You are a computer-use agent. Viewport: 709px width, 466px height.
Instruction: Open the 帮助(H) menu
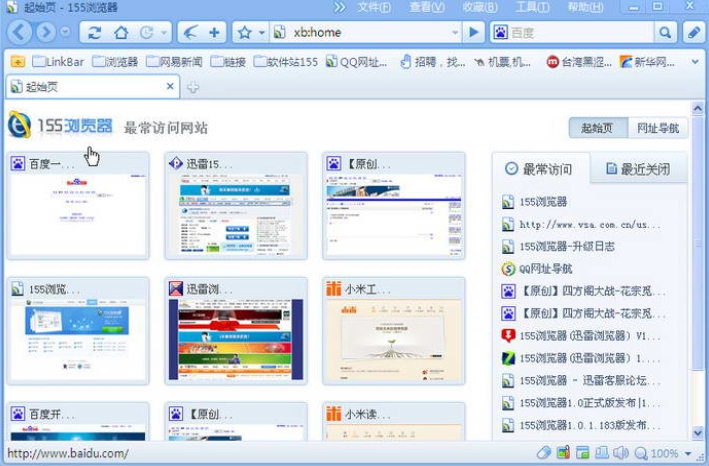586,7
